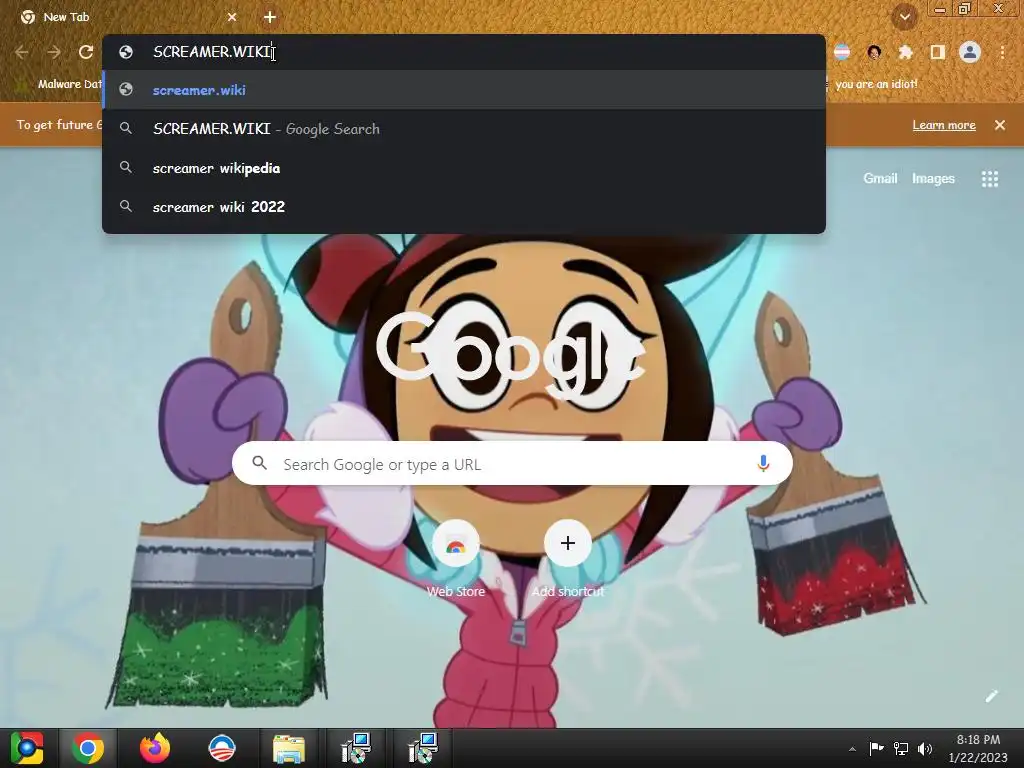Image resolution: width=1024 pixels, height=768 pixels.
Task: Minimize the Chrome window
Action: tap(940, 8)
